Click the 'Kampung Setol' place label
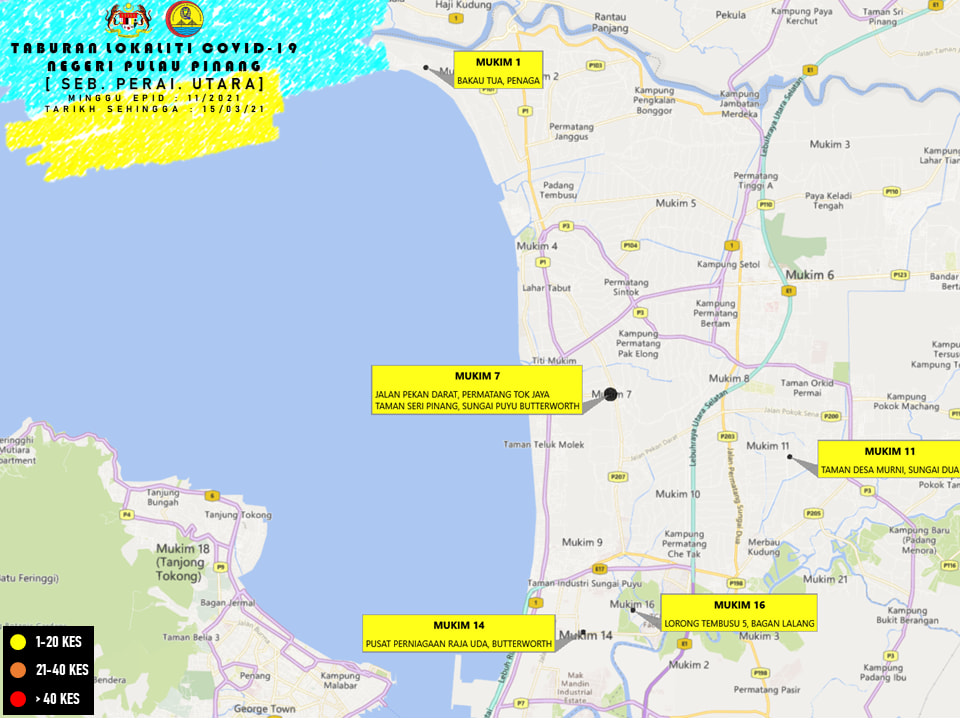The height and width of the screenshot is (720, 960). tap(728, 264)
